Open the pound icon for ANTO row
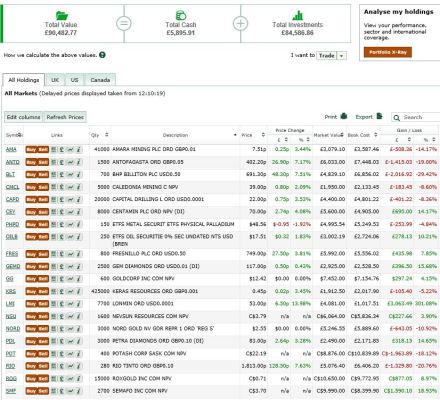The image size is (440, 400). pyautogui.click(x=62, y=162)
